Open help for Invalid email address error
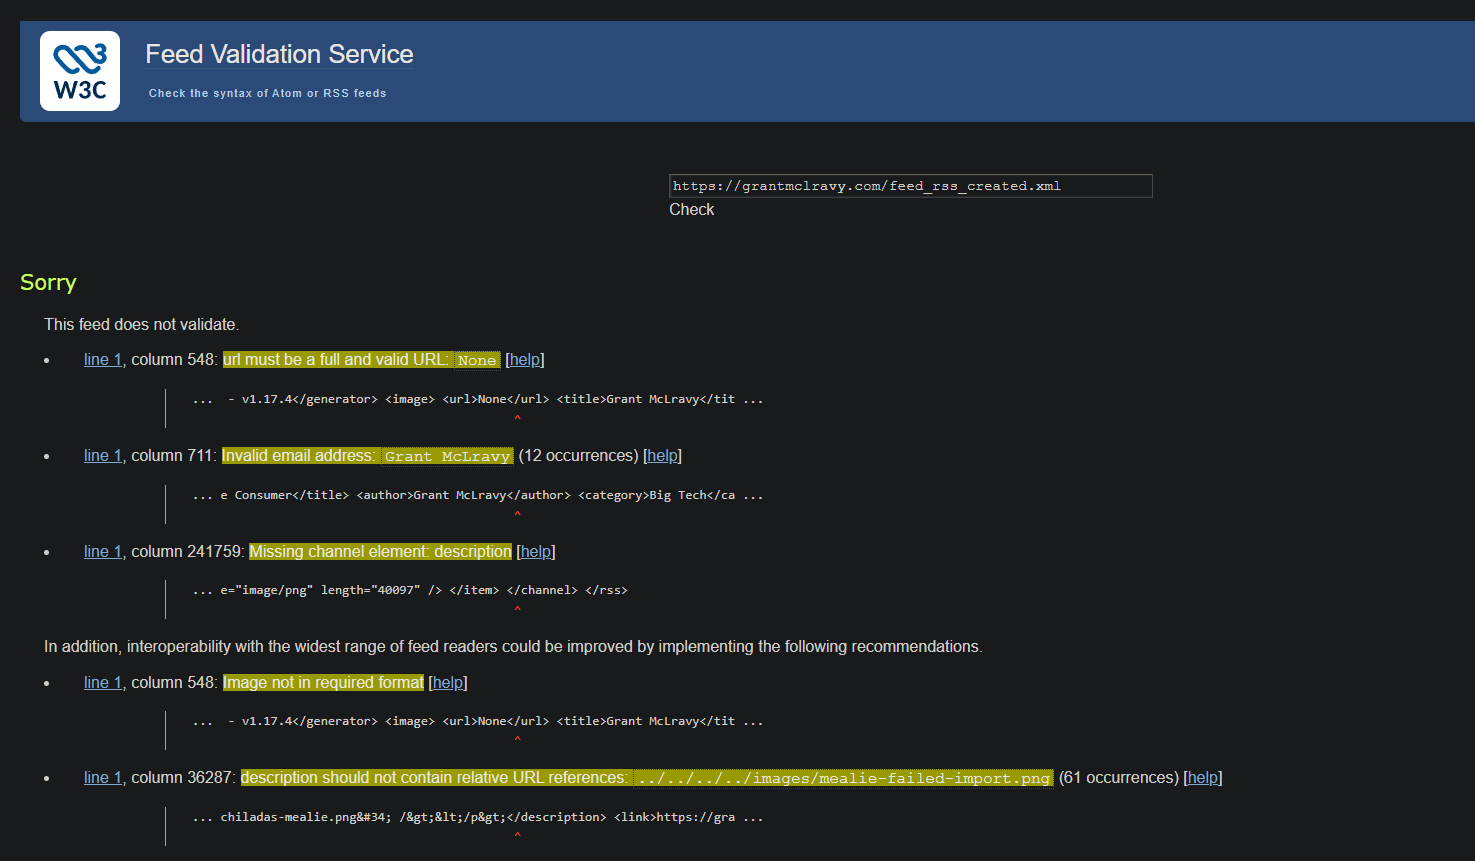This screenshot has width=1475, height=861. pos(662,456)
